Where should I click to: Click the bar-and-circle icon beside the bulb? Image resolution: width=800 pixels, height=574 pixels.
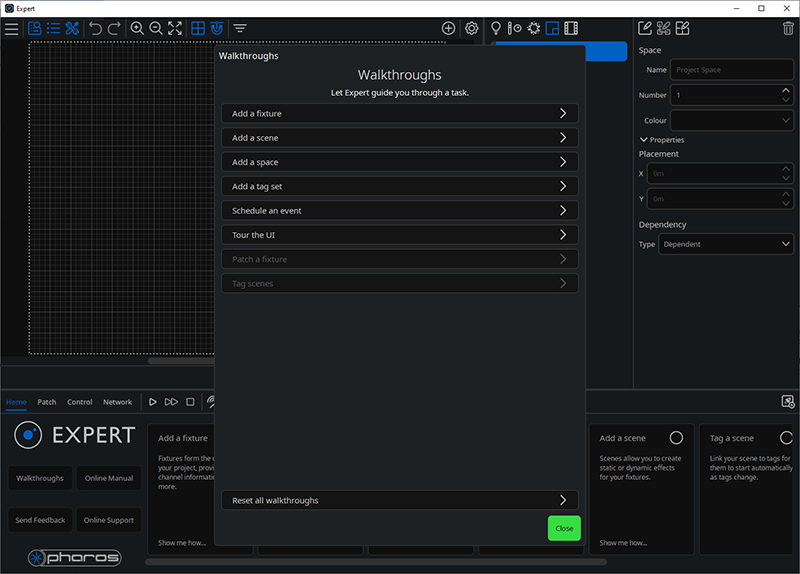(514, 28)
